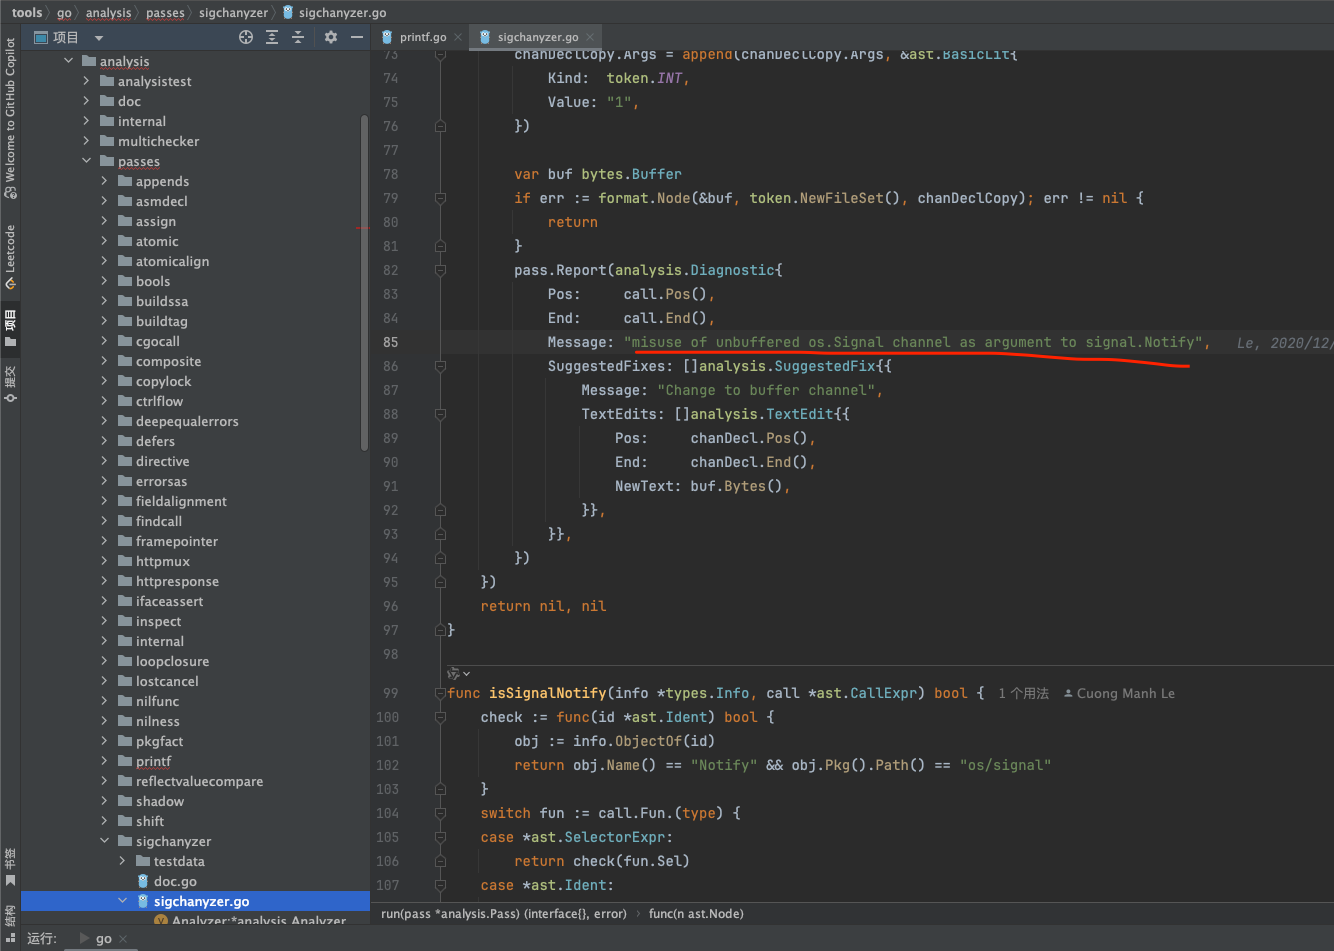Viewport: 1334px width, 951px height.
Task: Click the Collapse All icon in project panel
Action: [298, 37]
